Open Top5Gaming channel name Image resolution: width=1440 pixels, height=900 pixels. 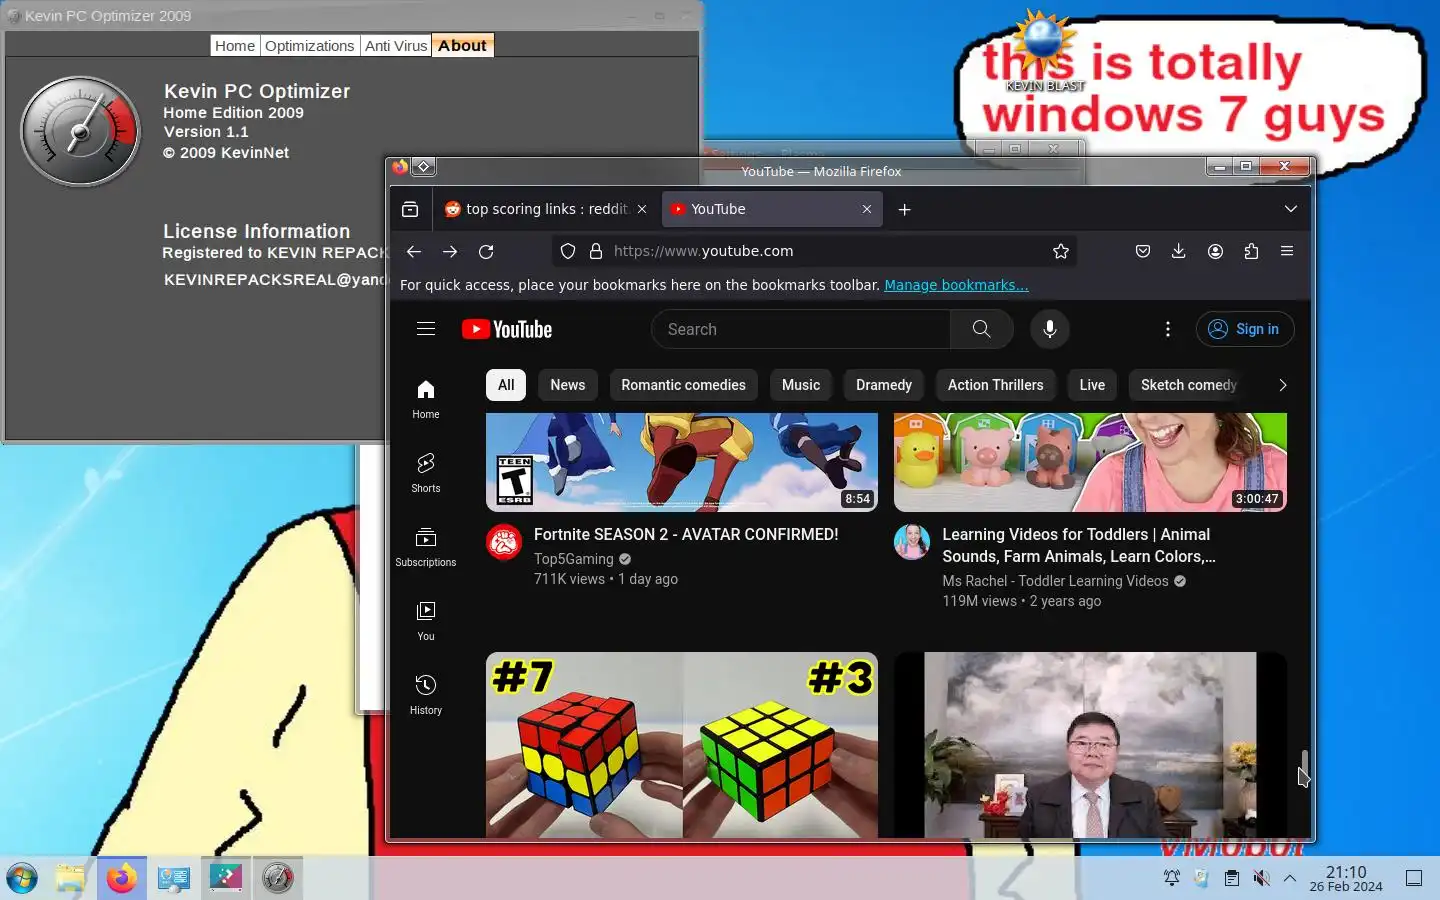point(574,559)
